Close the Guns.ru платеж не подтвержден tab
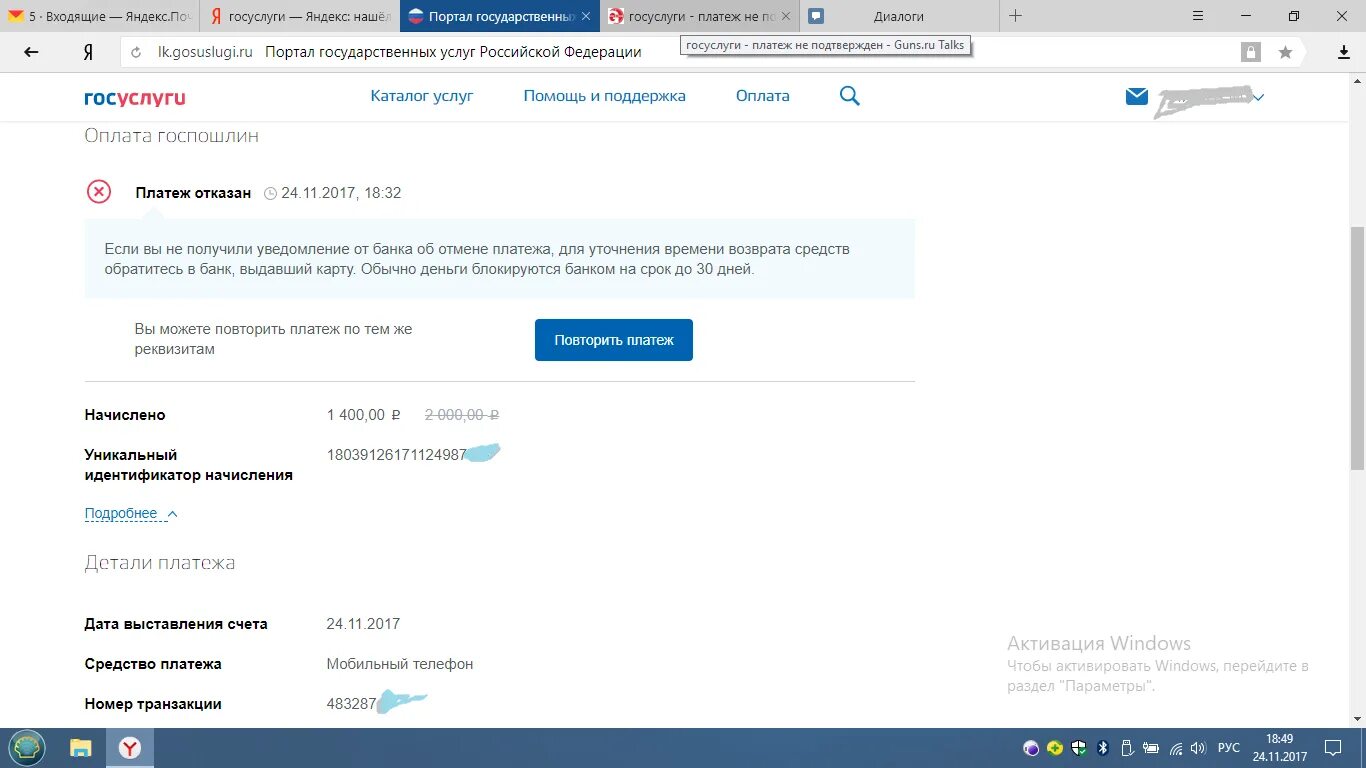This screenshot has width=1366, height=768. point(785,16)
